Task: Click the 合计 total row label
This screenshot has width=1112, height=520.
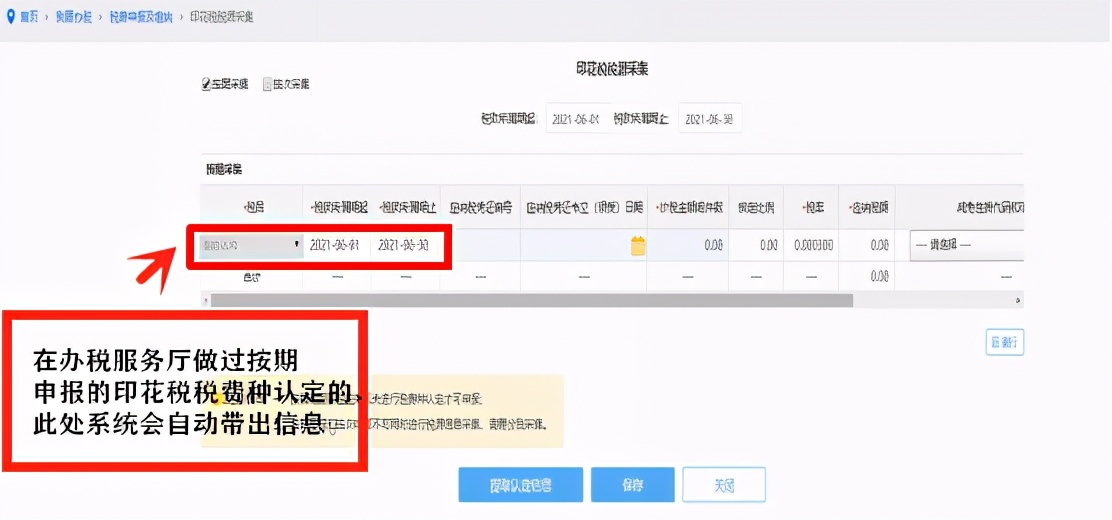Action: [x=252, y=277]
